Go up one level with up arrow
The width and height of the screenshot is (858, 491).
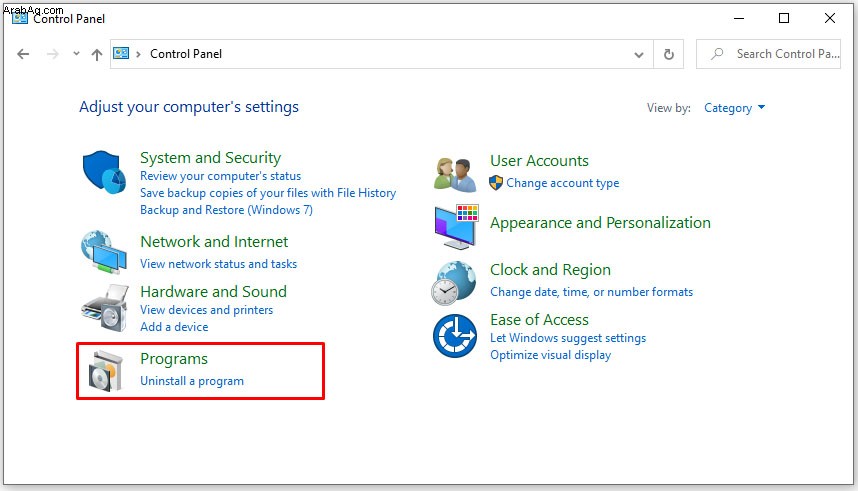pos(97,54)
